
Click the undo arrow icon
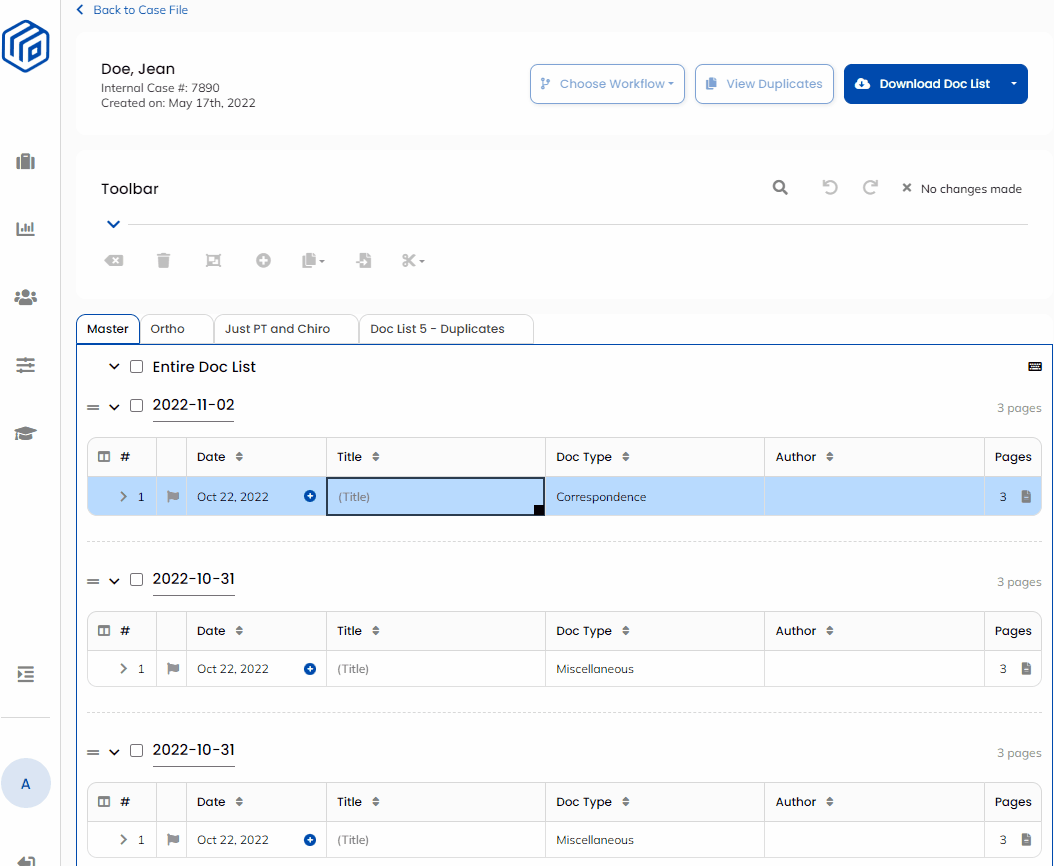coord(829,188)
